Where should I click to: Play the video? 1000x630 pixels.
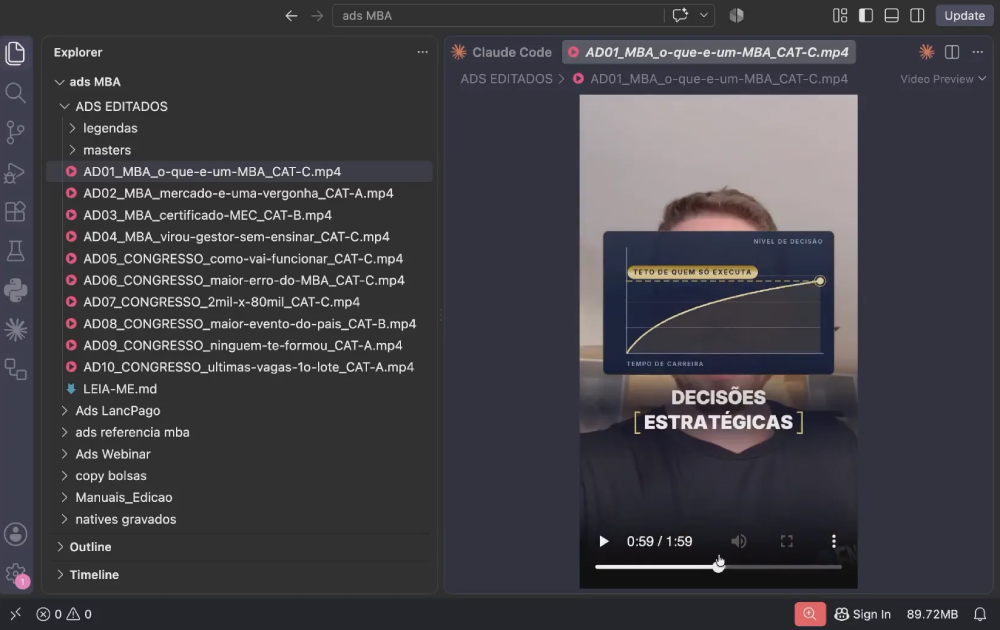603,541
